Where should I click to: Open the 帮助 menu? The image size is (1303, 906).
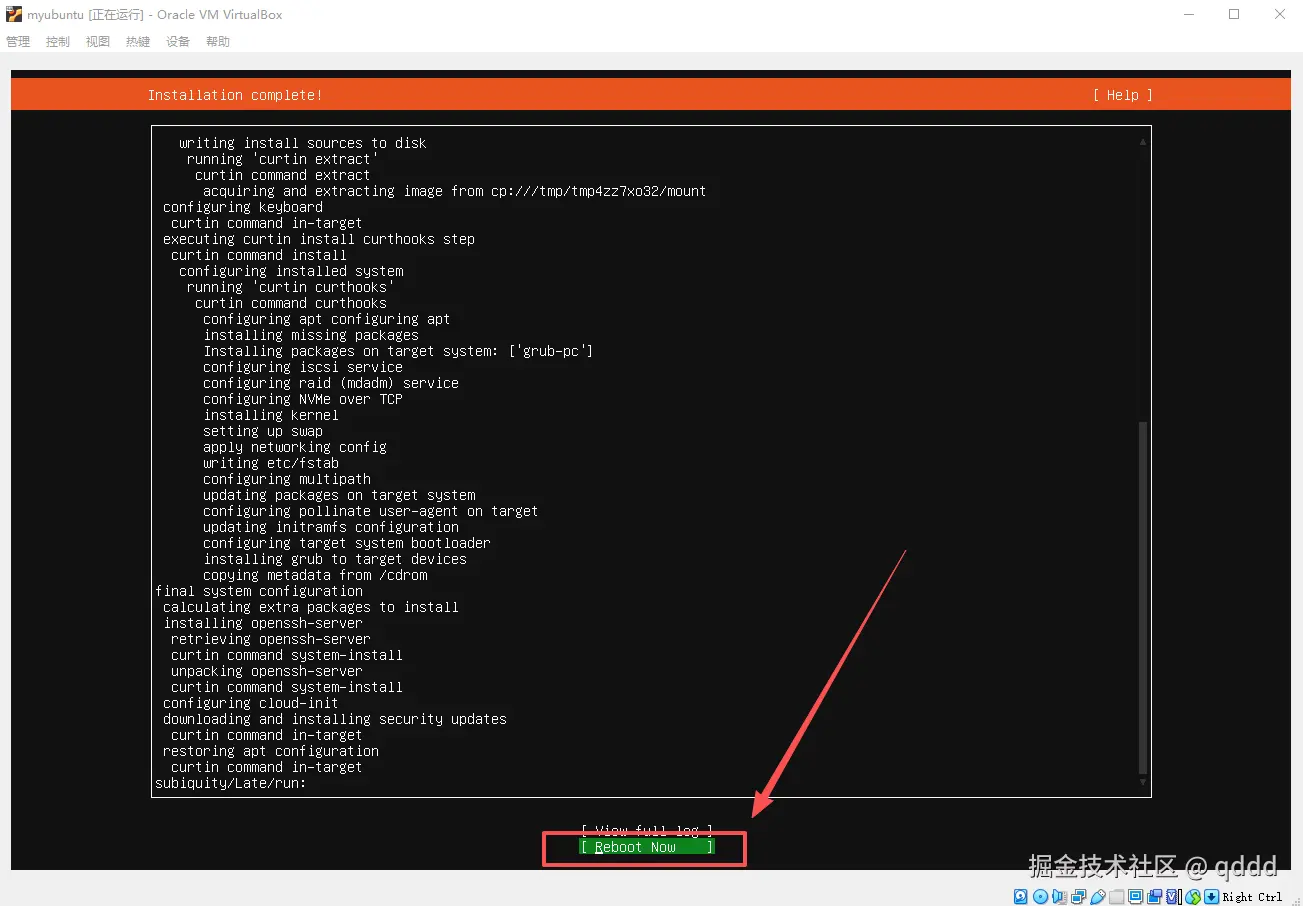click(218, 42)
